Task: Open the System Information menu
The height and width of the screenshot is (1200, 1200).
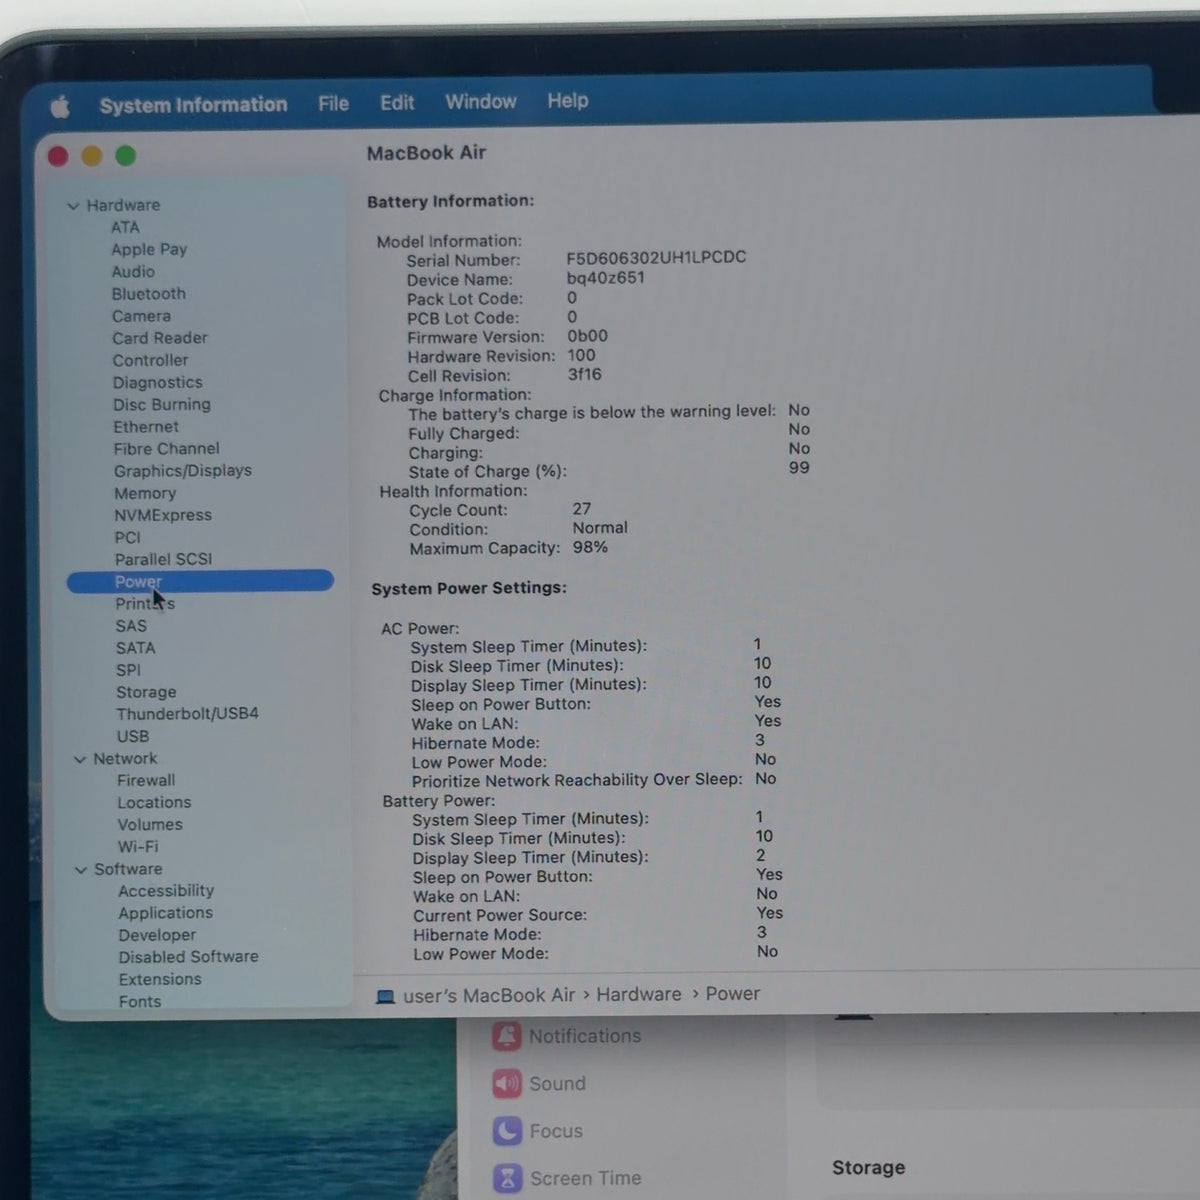Action: click(x=193, y=105)
